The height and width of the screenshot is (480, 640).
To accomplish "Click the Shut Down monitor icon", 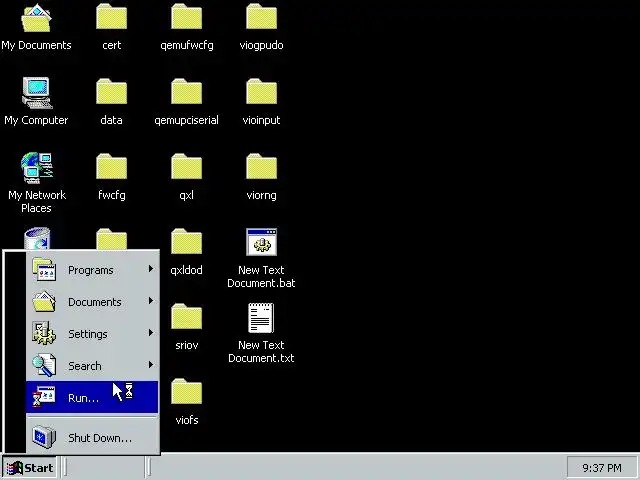I will (44, 437).
